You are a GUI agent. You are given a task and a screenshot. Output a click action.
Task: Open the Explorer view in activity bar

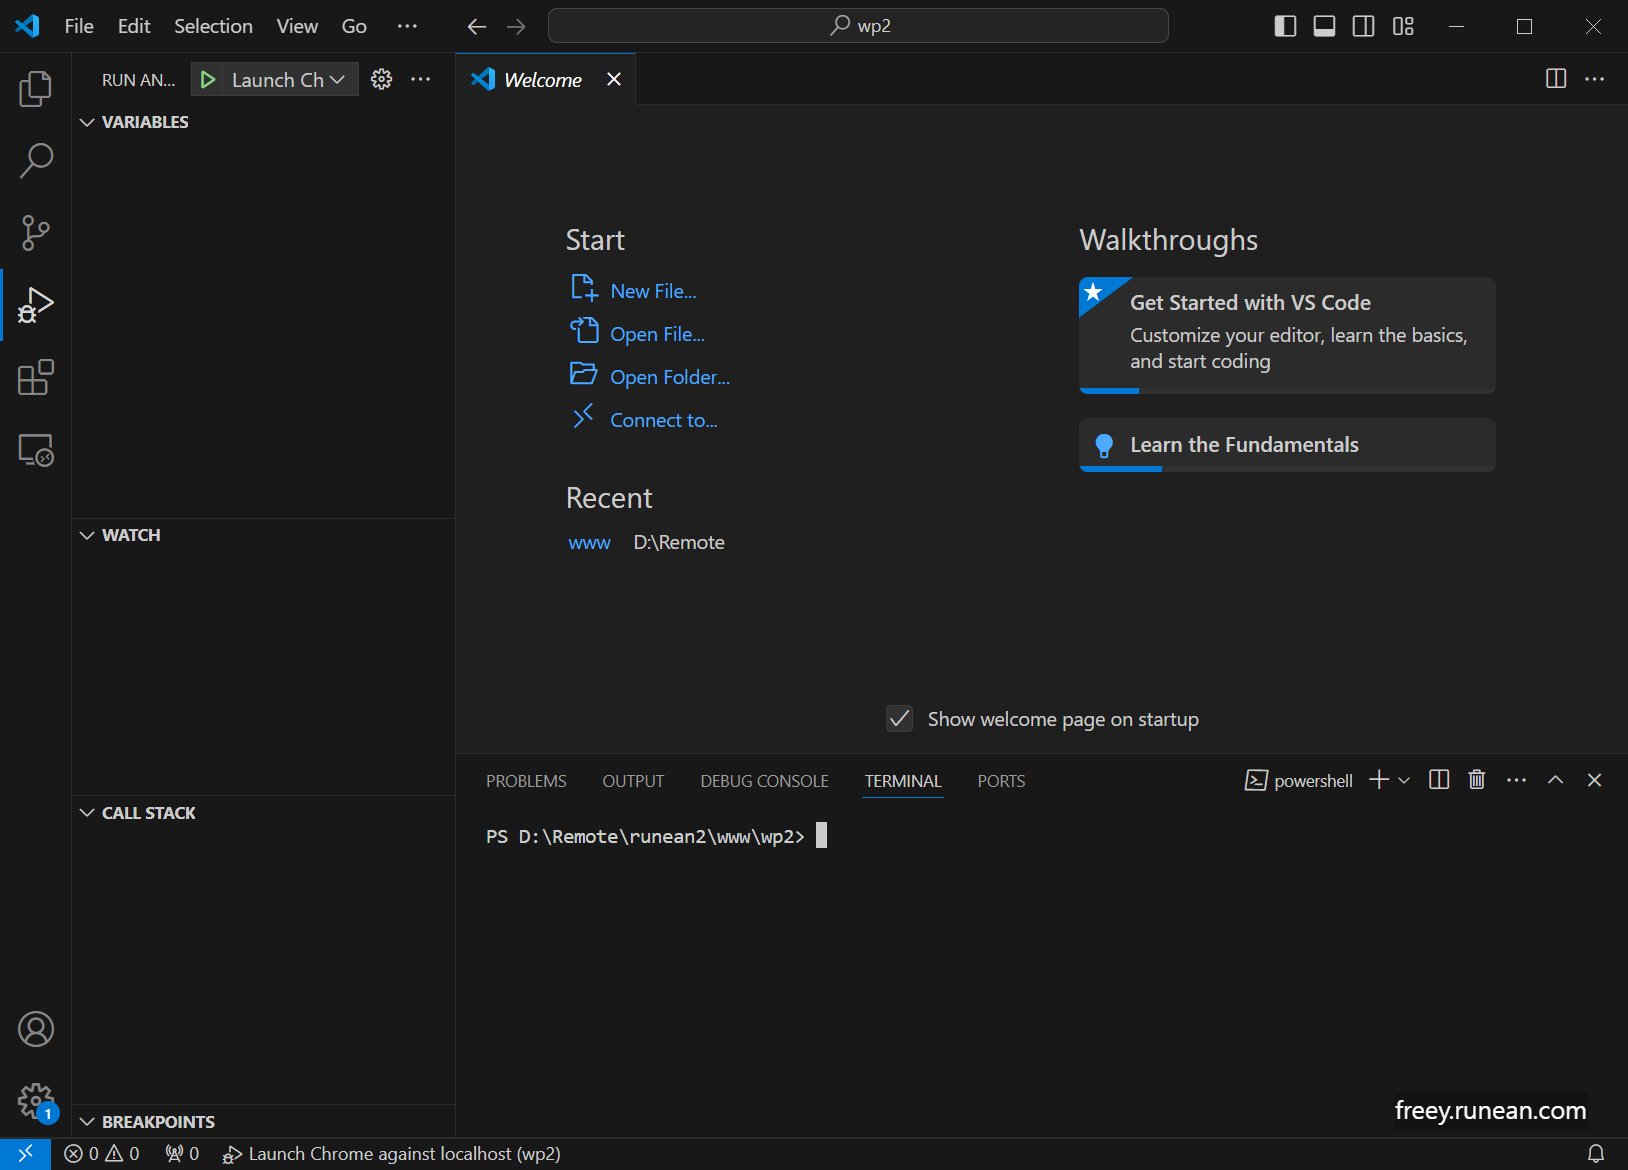coord(36,89)
